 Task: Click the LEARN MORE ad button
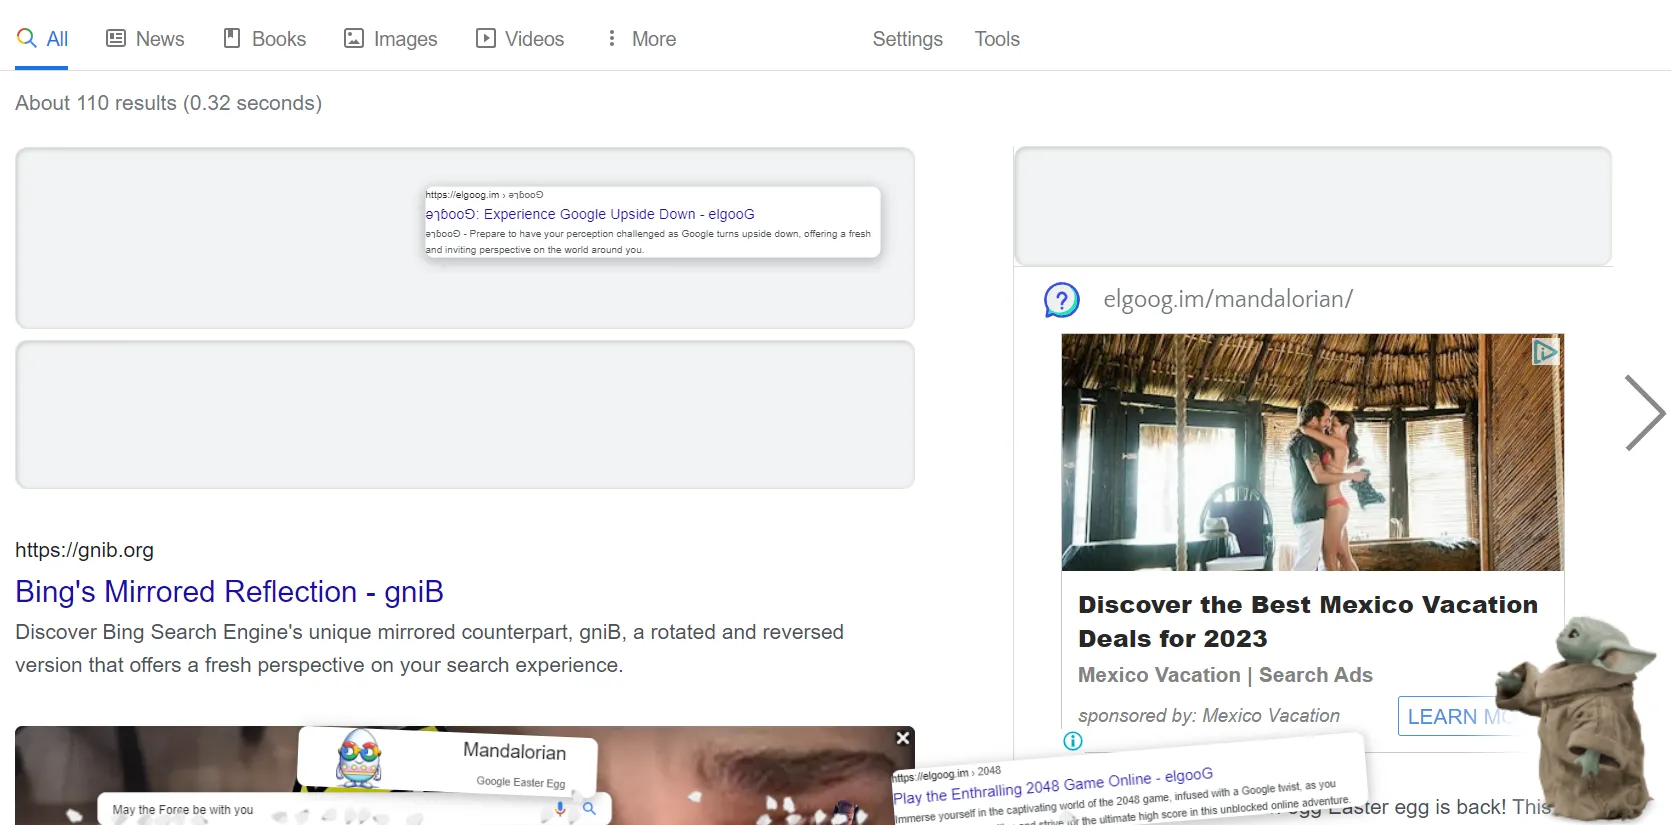click(1460, 716)
